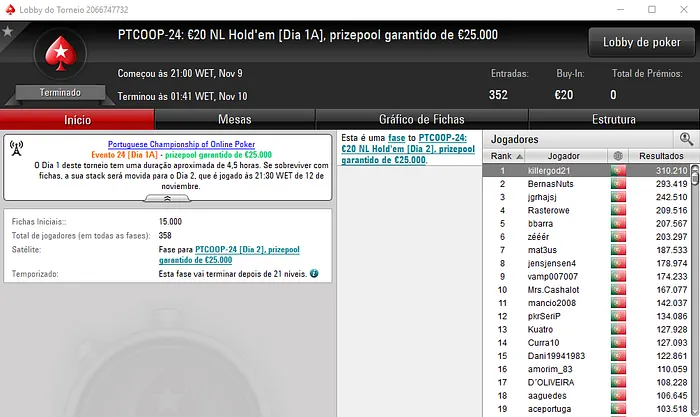This screenshot has width=700, height=417.
Task: Open the Gráfico de Fichas tab
Action: (422, 120)
